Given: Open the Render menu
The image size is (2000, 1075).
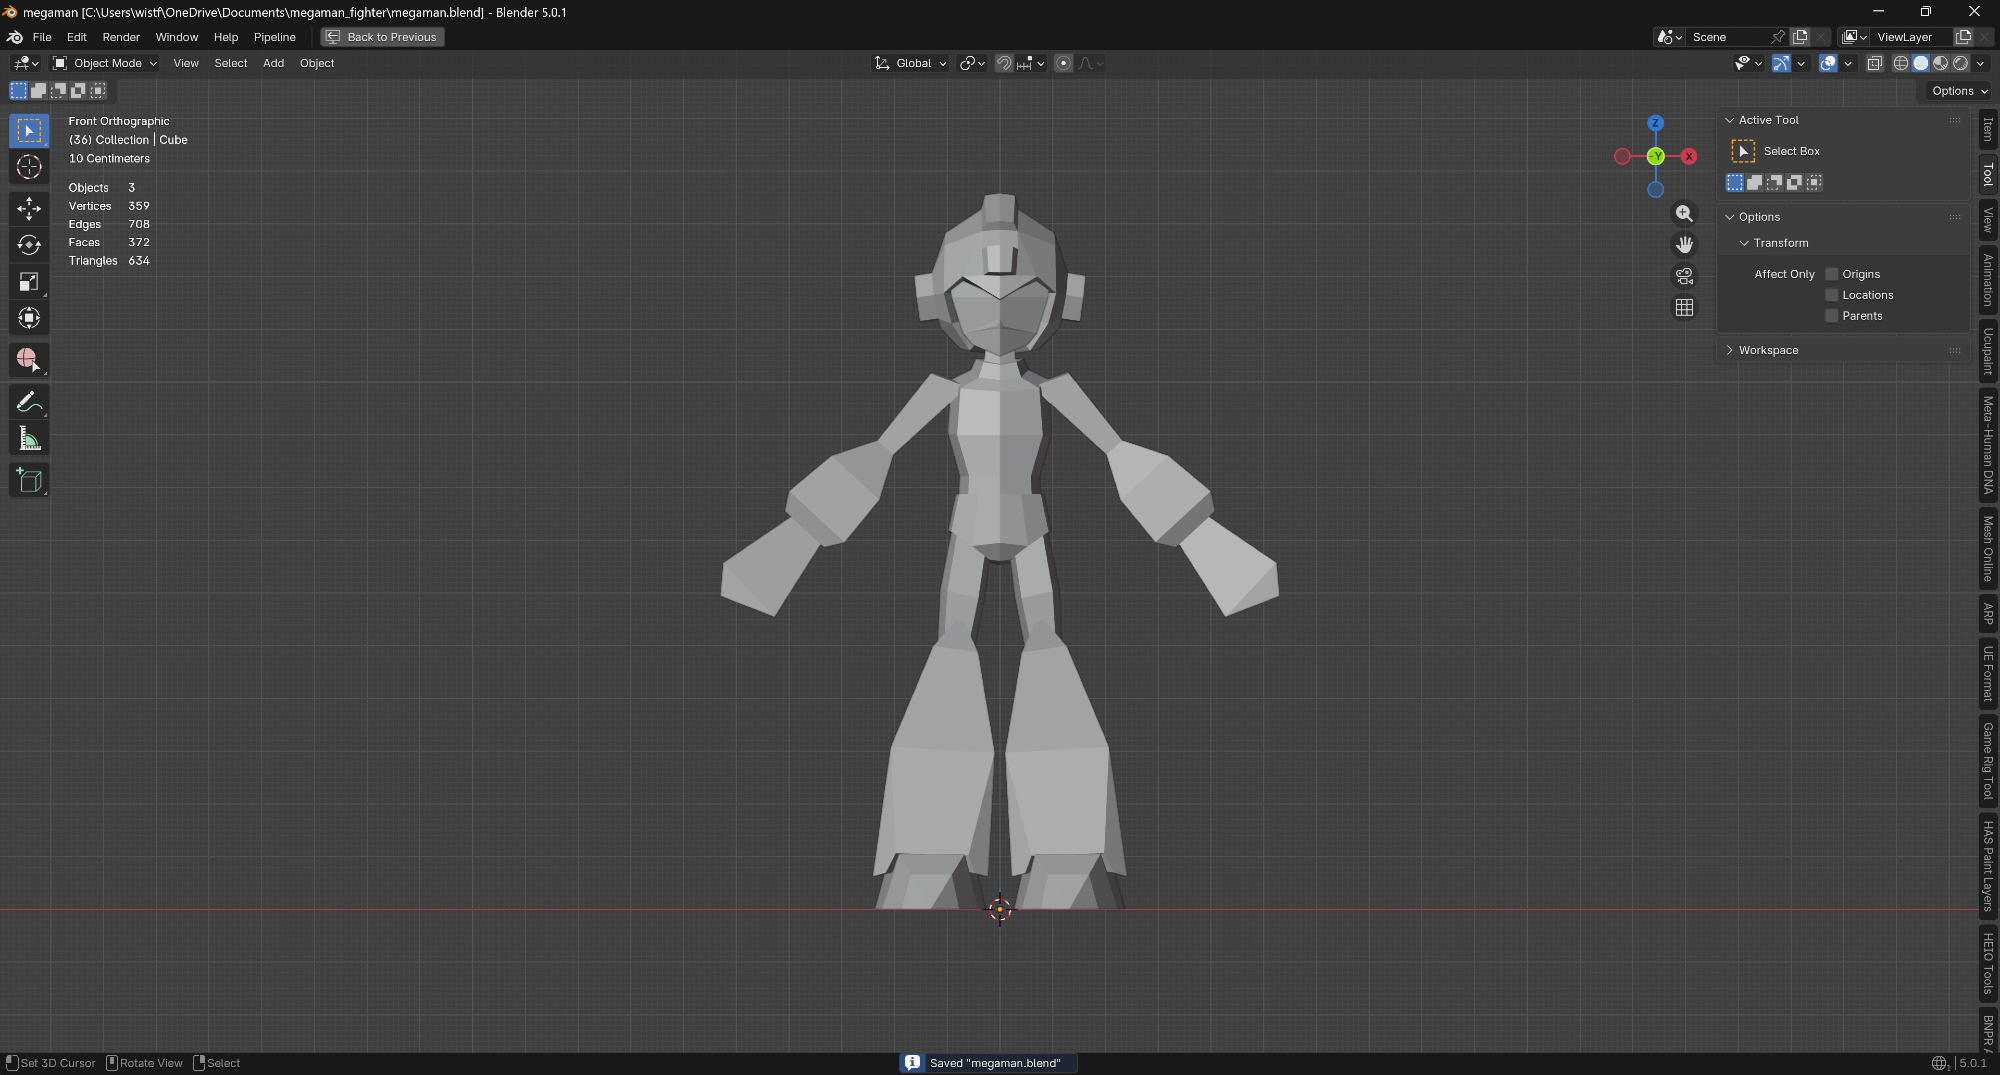Looking at the screenshot, I should pos(121,37).
